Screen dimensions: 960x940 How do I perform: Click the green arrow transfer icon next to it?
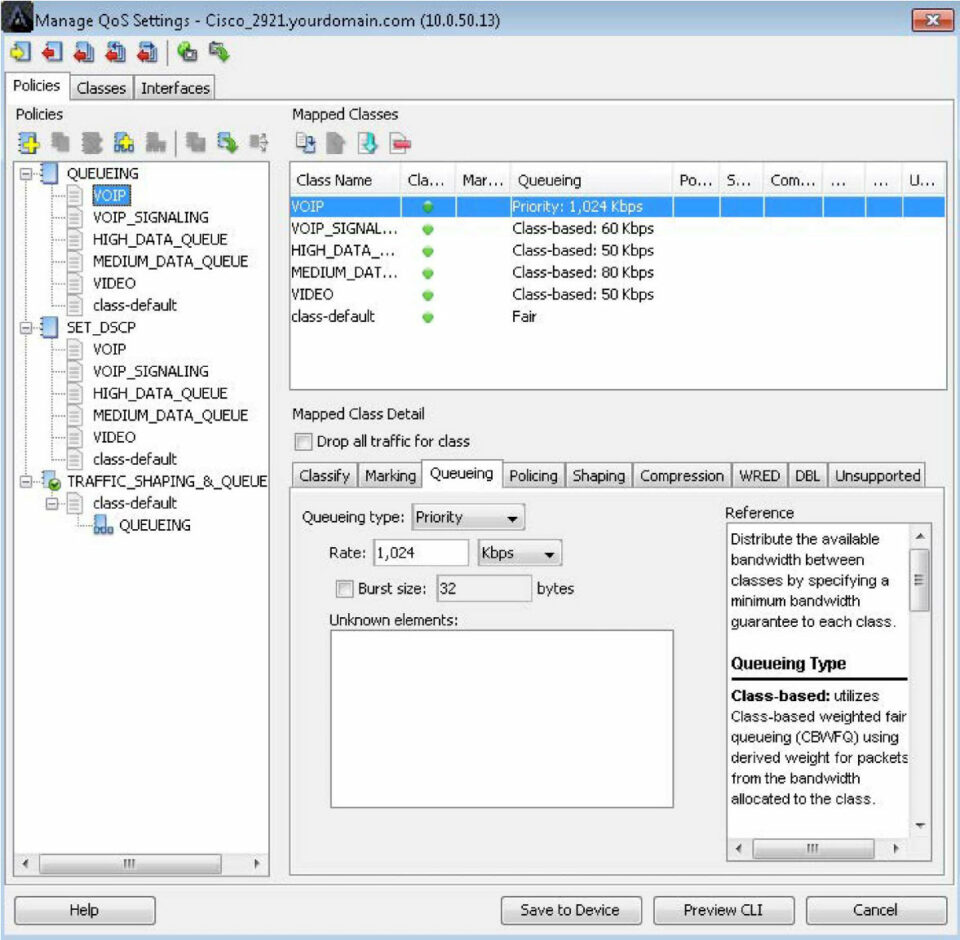click(x=220, y=51)
